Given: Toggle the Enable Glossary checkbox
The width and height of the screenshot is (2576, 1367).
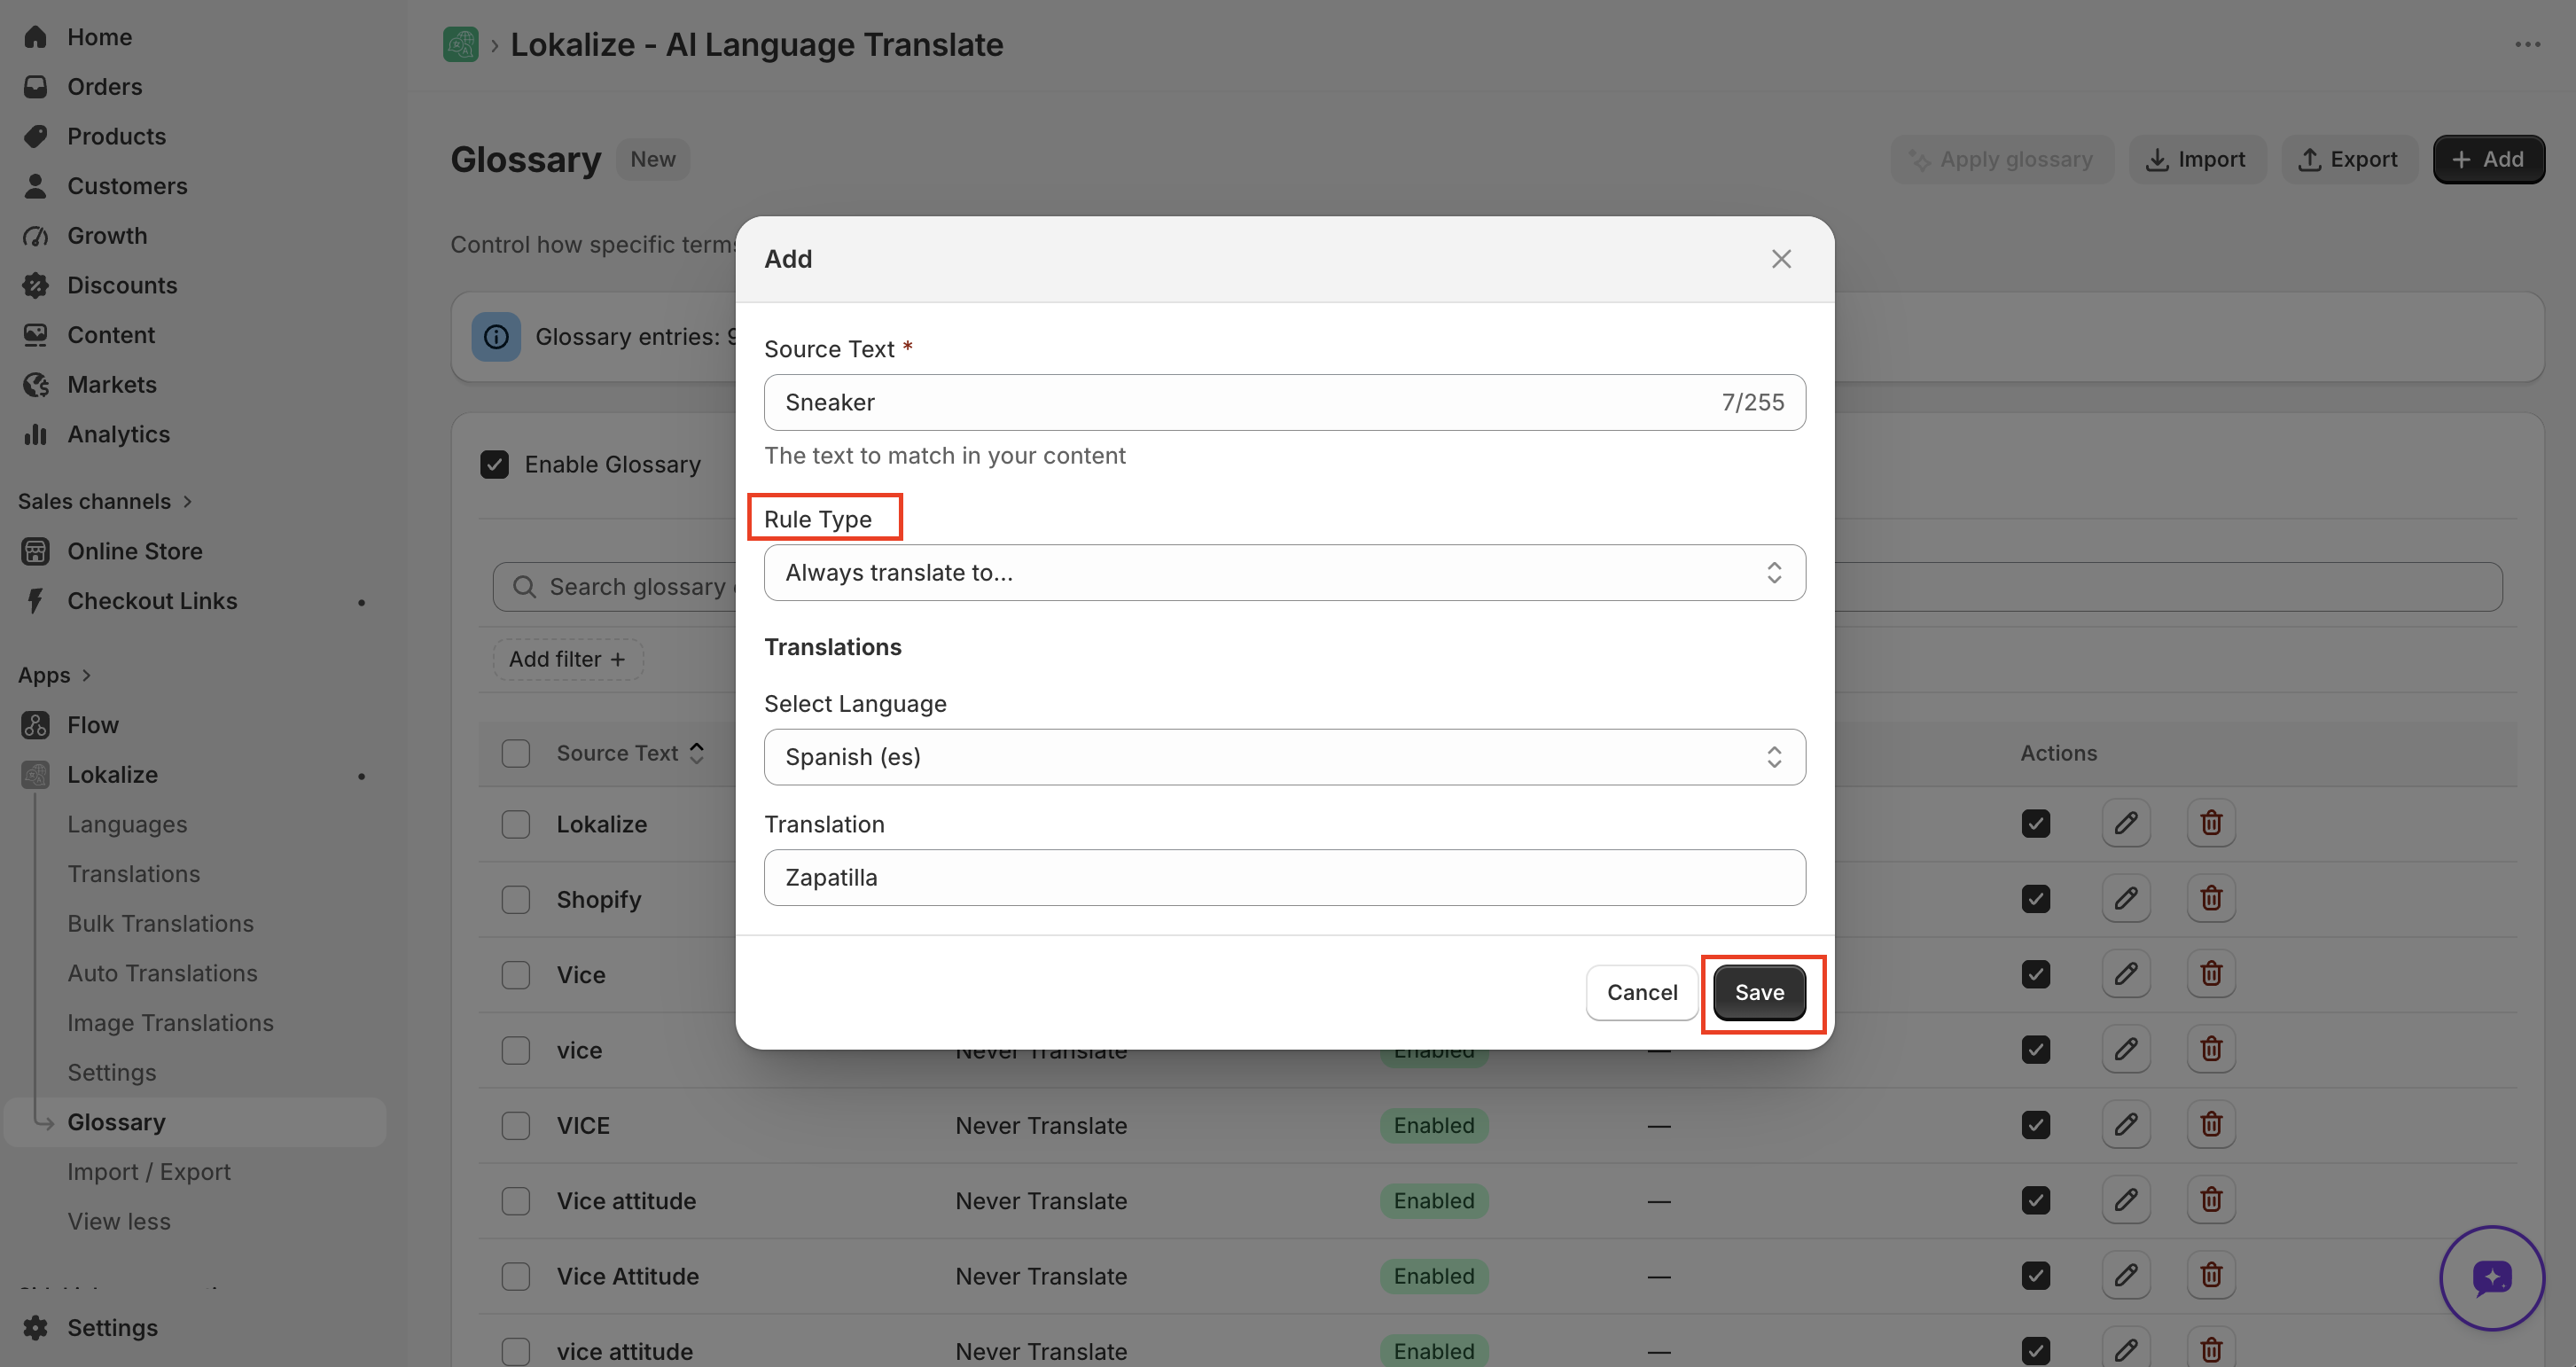Looking at the screenshot, I should [x=495, y=464].
